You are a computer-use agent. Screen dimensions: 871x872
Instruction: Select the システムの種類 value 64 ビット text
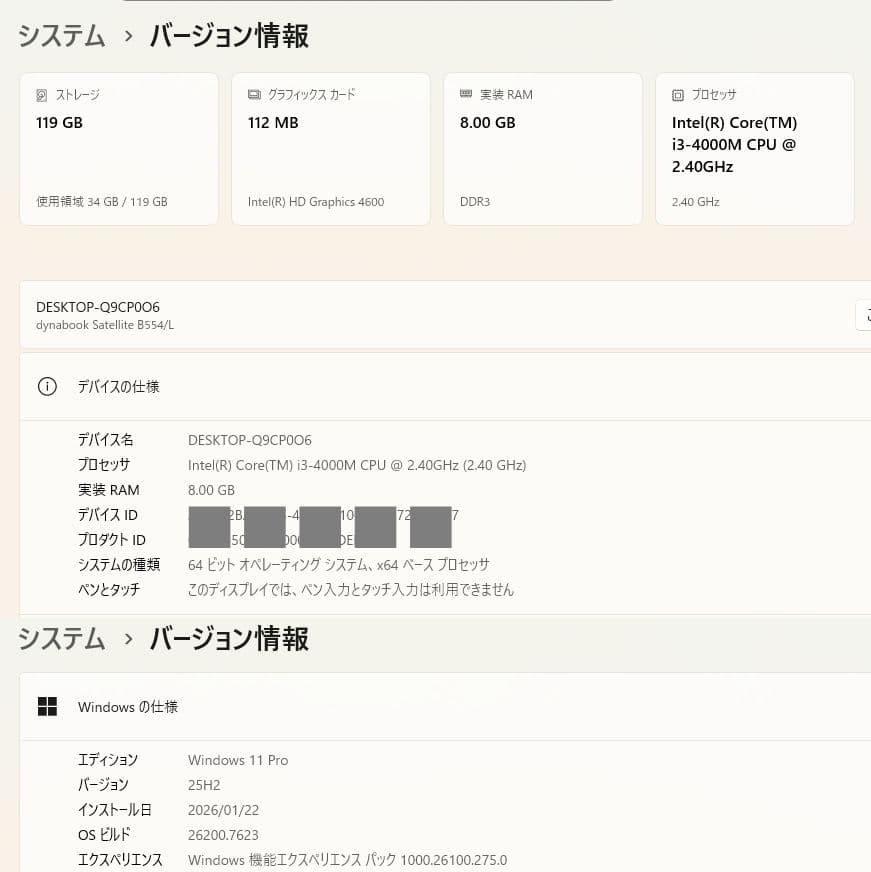(x=339, y=565)
